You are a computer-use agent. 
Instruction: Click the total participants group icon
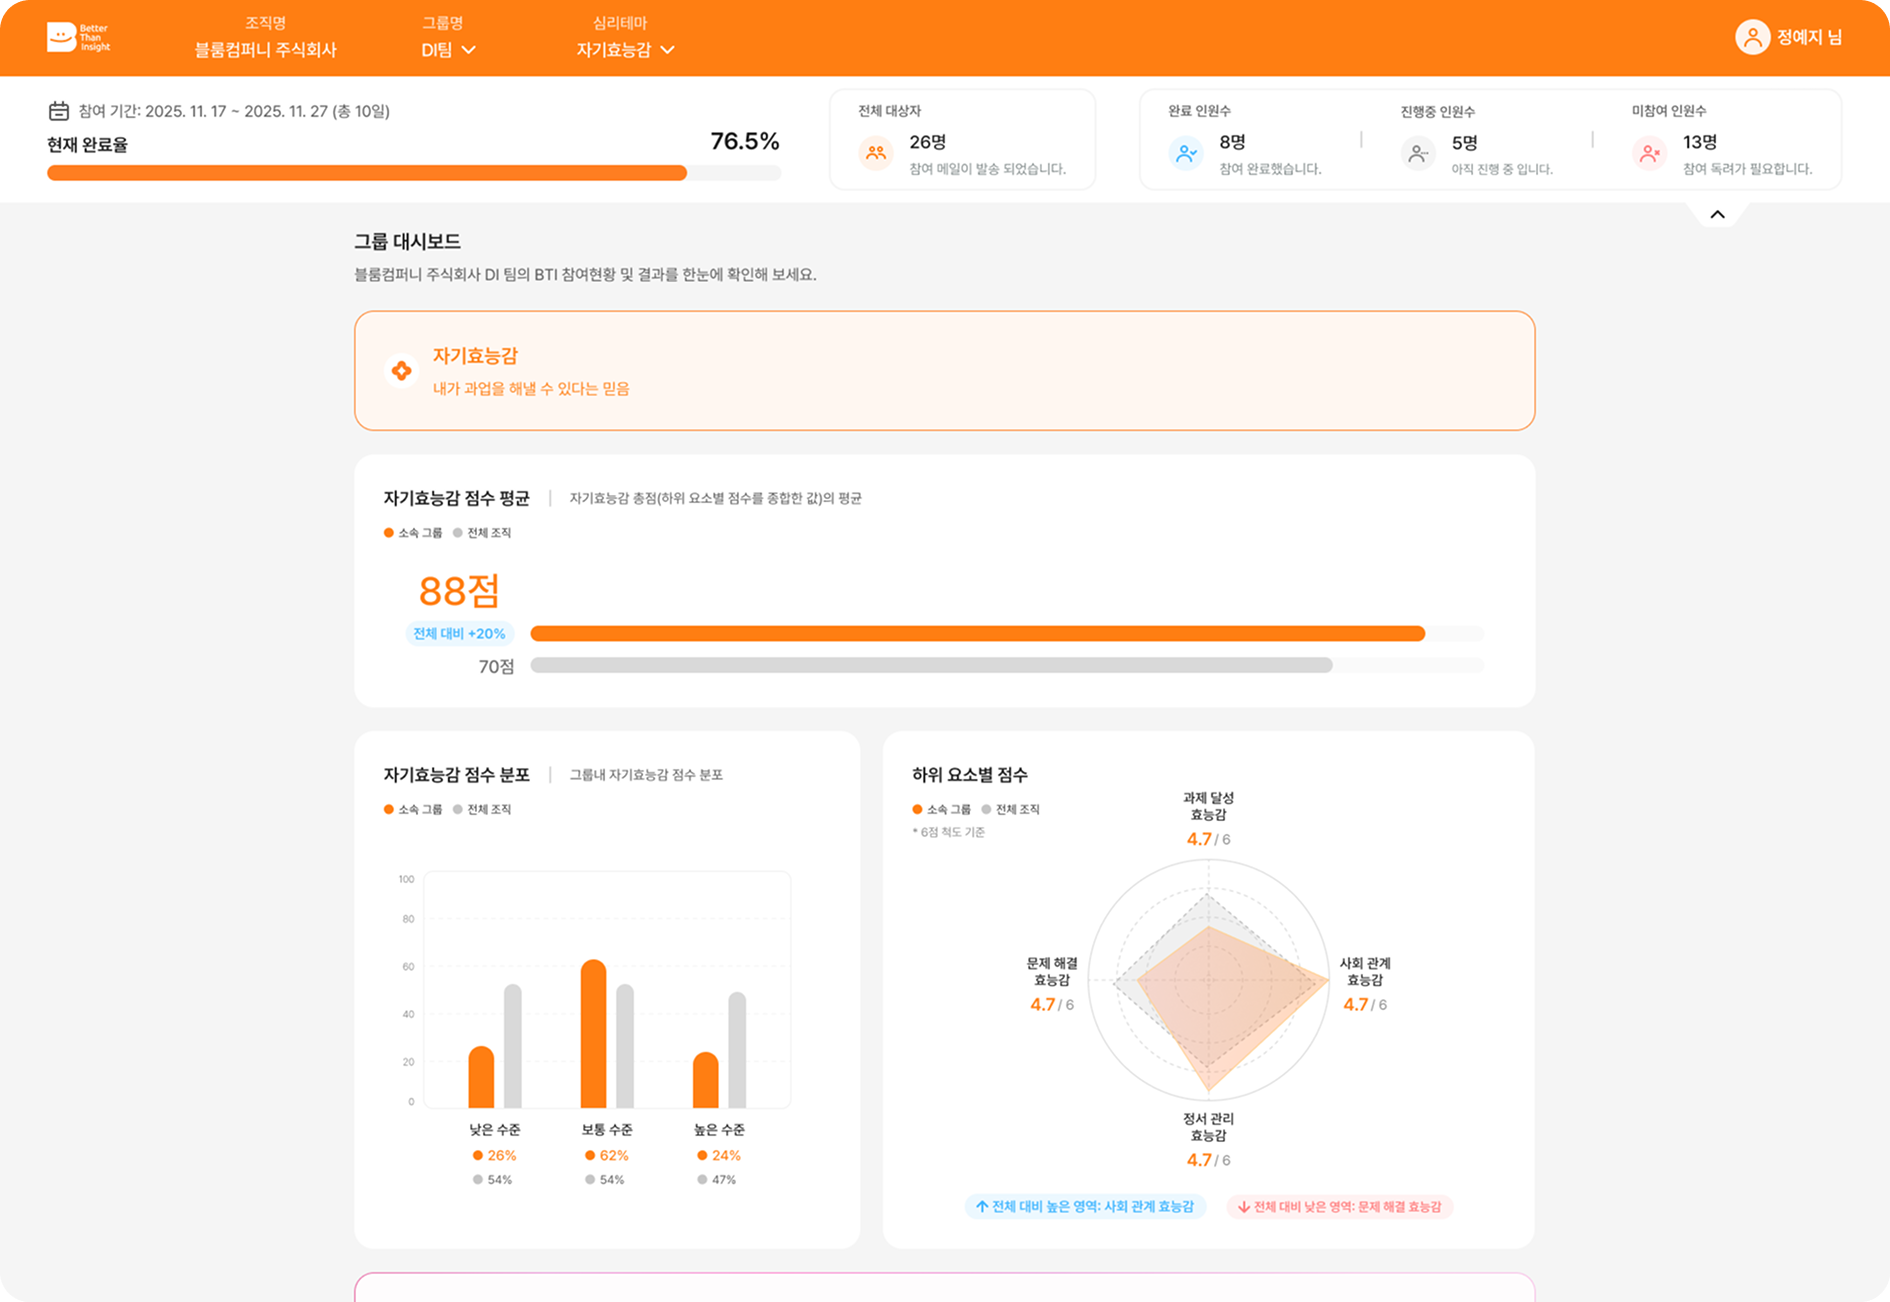tap(876, 153)
